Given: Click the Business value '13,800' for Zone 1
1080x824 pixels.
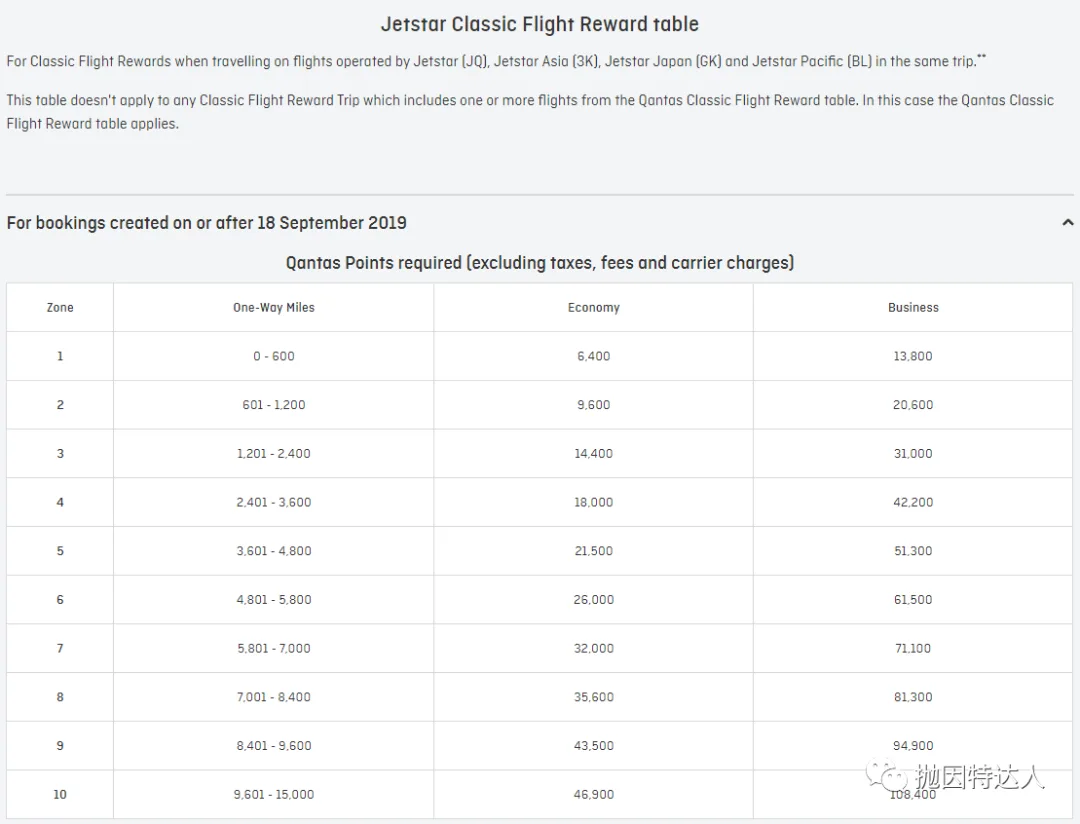Looking at the screenshot, I should [912, 356].
